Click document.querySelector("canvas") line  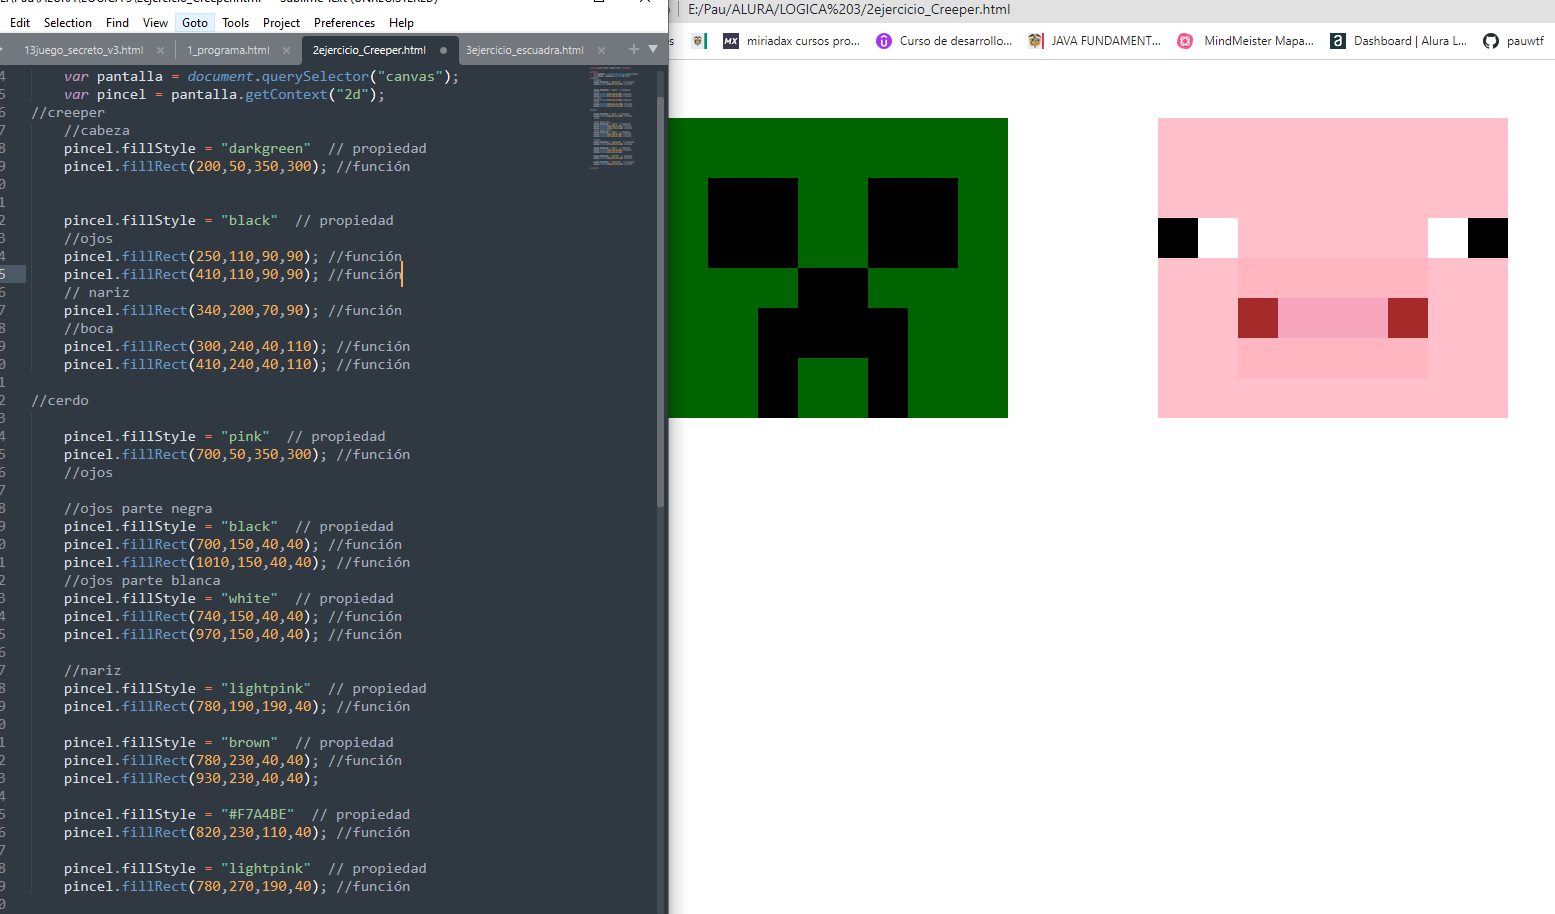click(x=262, y=76)
